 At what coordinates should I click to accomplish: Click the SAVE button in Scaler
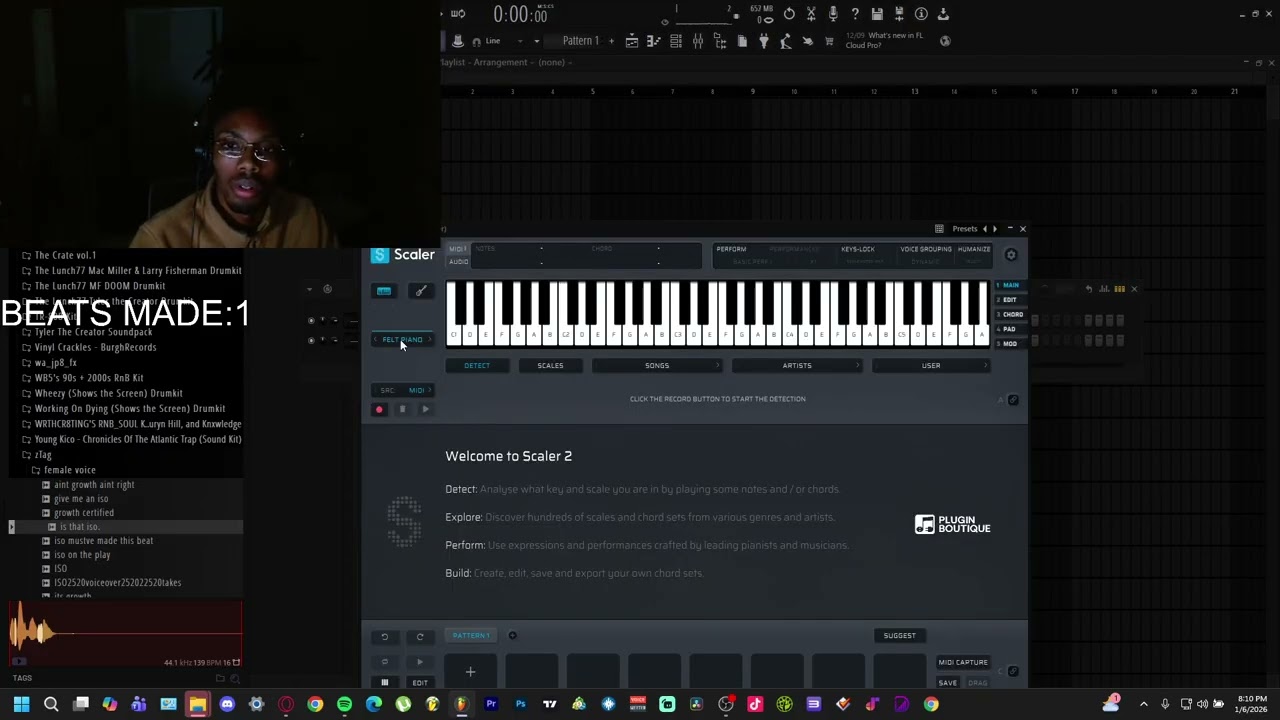pos(947,683)
